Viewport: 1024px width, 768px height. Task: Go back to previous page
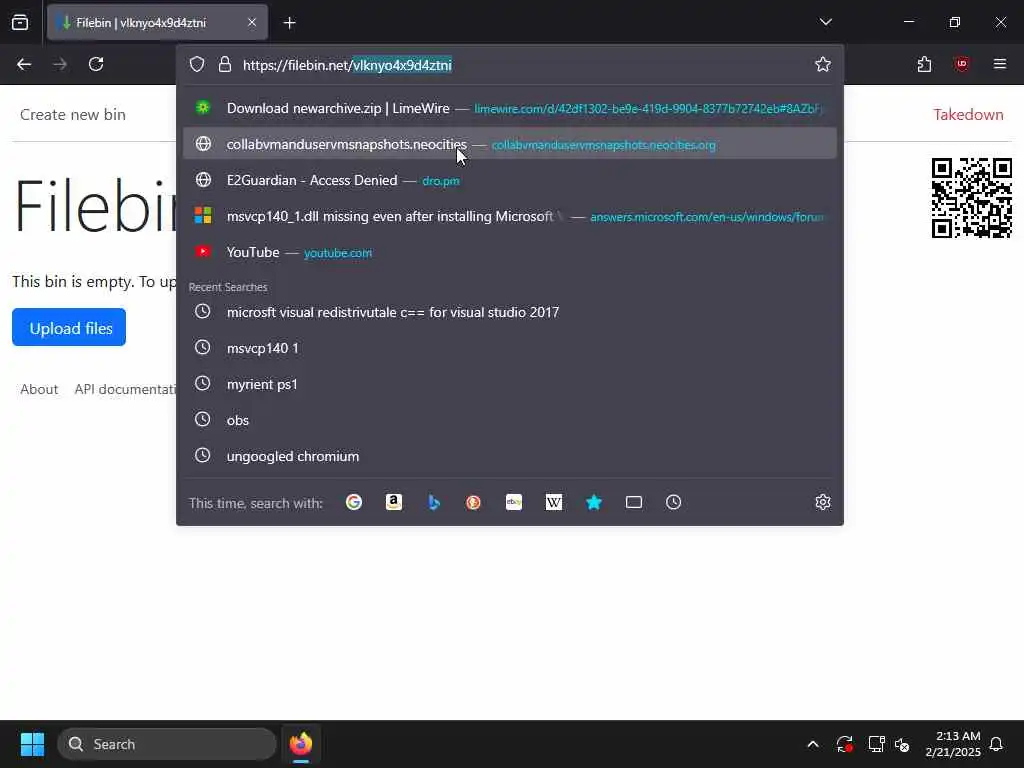point(24,64)
